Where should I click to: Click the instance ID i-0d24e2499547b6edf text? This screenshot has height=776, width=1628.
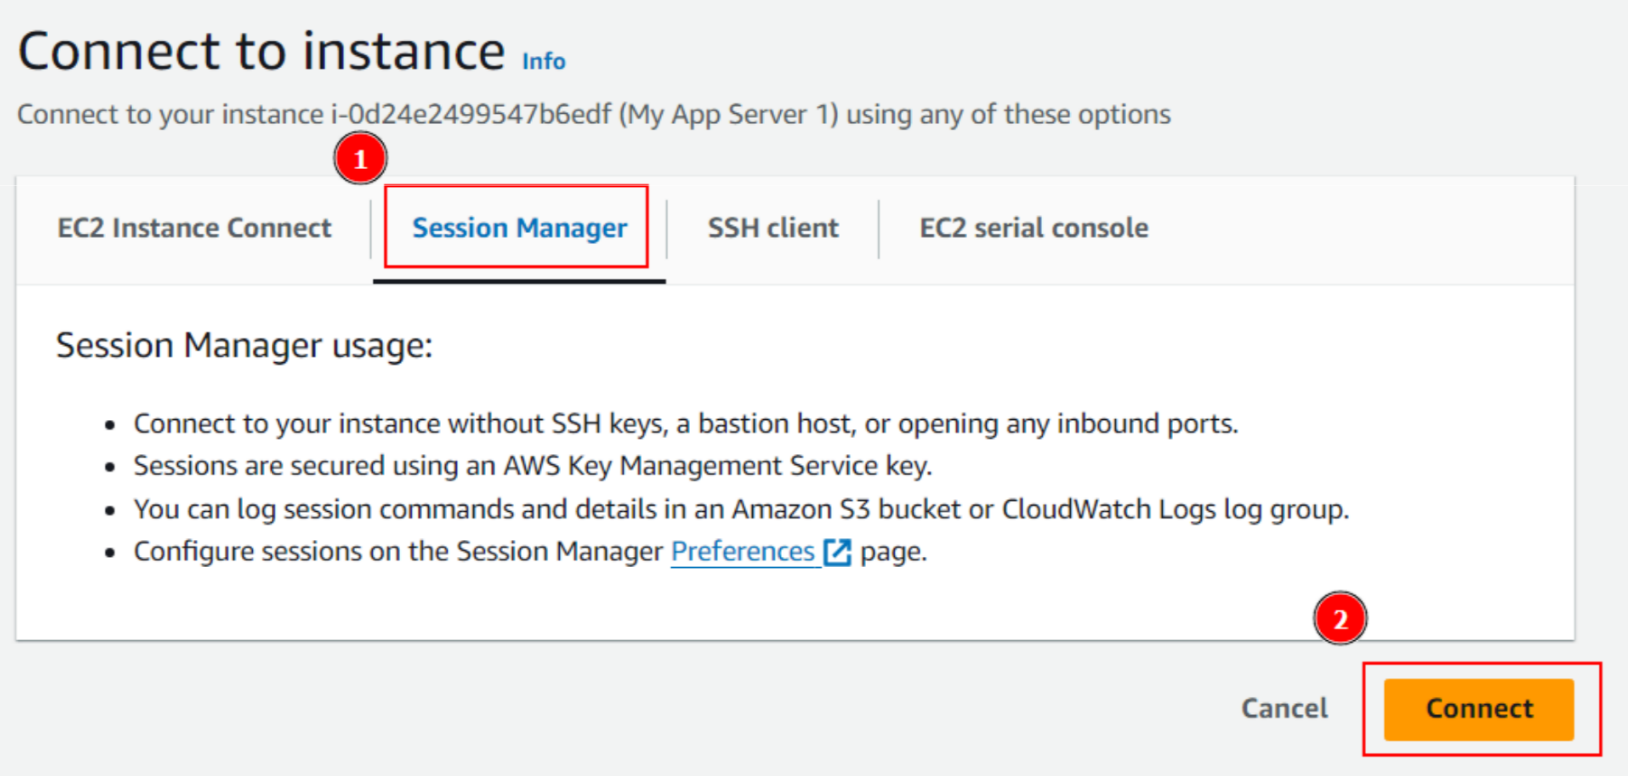pyautogui.click(x=471, y=114)
